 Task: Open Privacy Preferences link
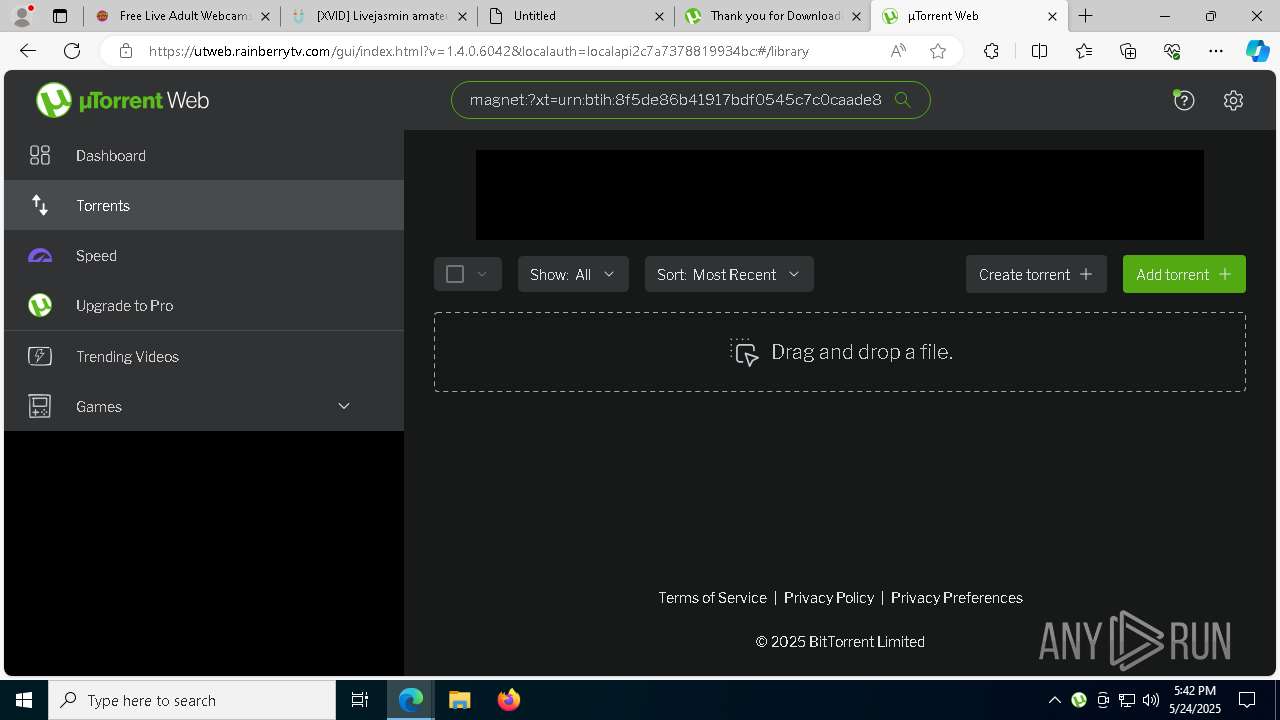tap(957, 598)
